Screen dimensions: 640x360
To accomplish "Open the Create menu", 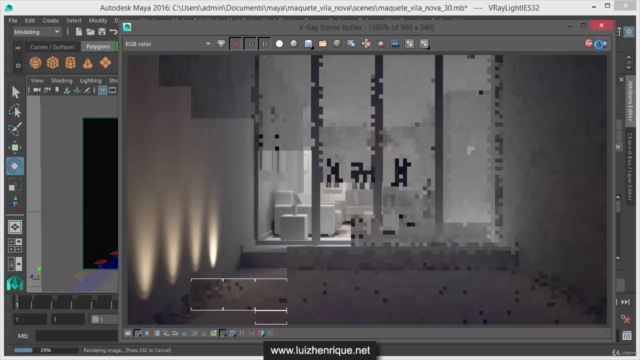I will pyautogui.click(x=51, y=20).
